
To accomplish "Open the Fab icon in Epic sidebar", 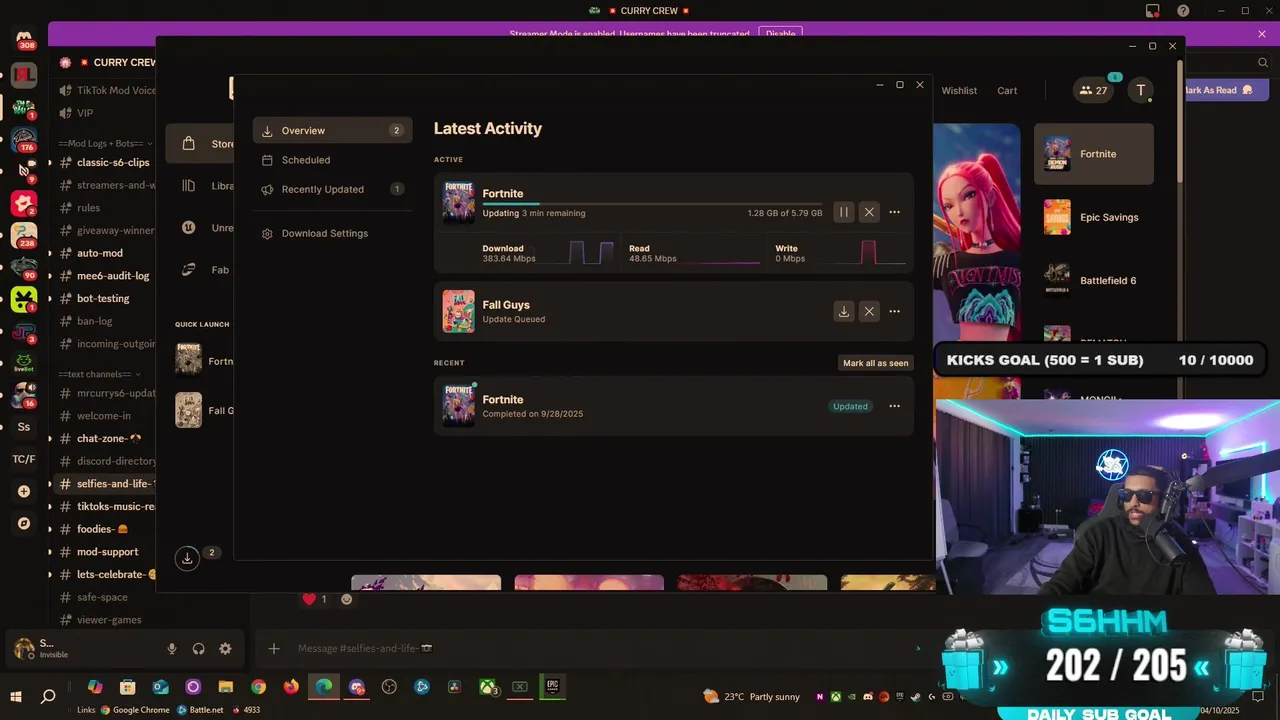I will [189, 270].
